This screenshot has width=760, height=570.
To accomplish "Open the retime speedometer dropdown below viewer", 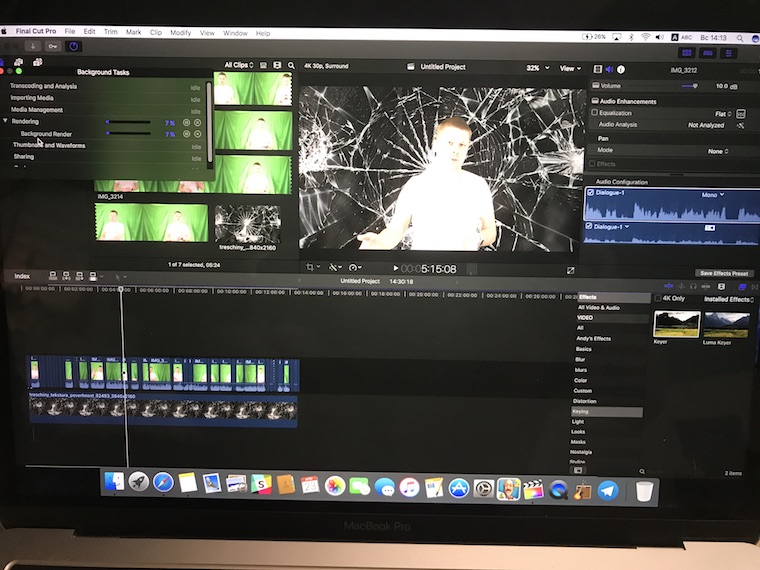I will click(355, 268).
